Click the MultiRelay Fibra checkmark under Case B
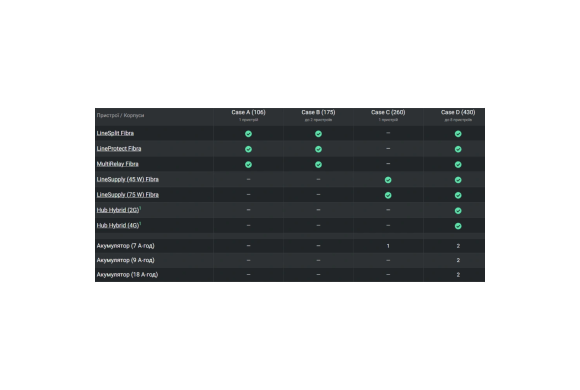Screen dimensions: 580x390 (318, 164)
